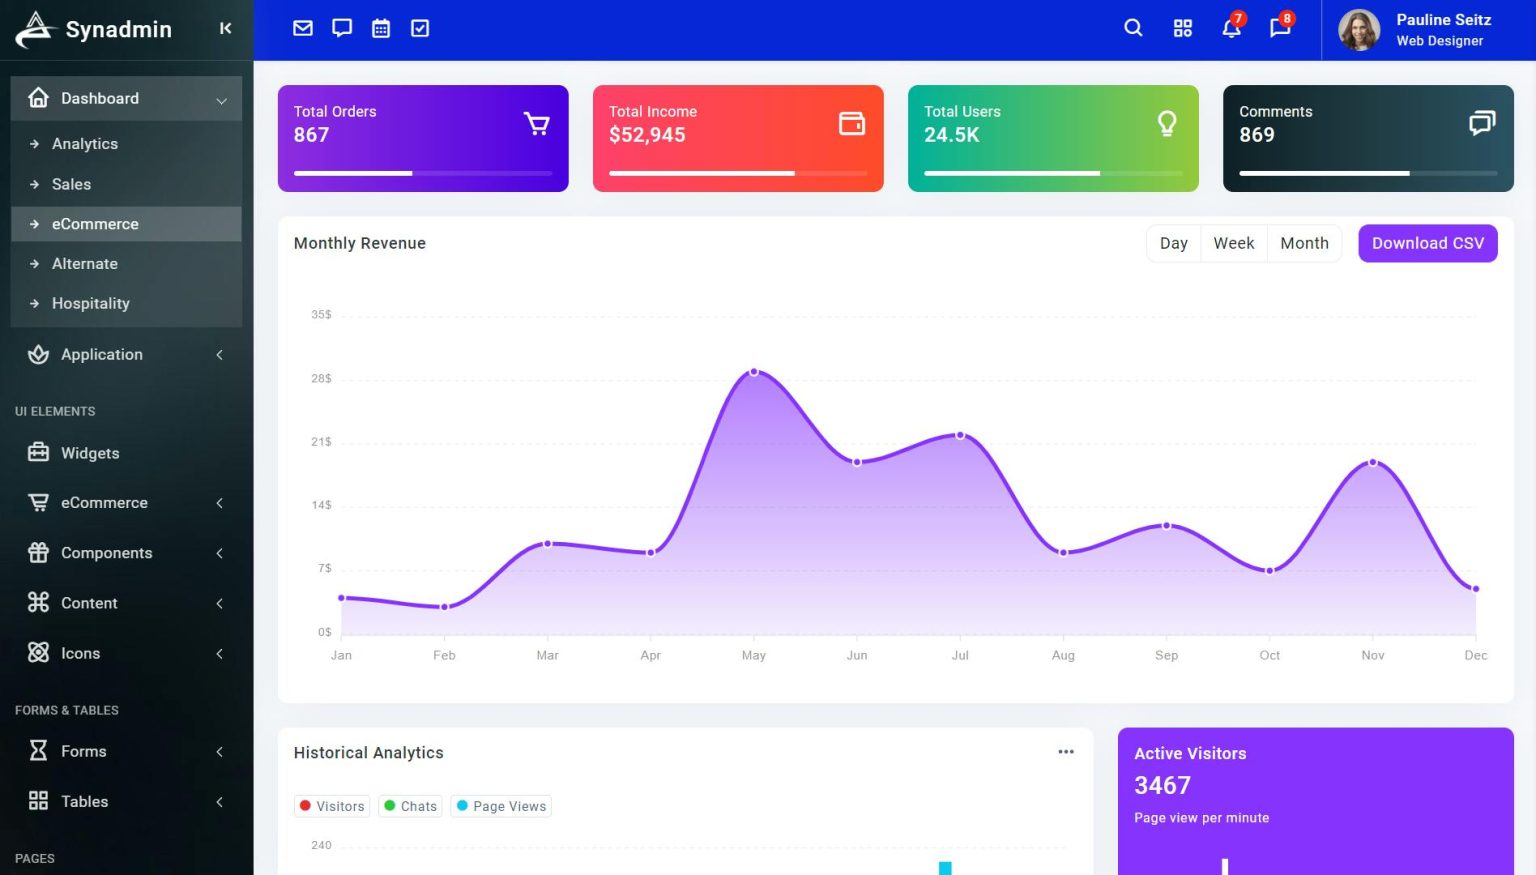Collapse the sidebar using the arrow icon
Viewport: 1536px width, 875px height.
coord(225,28)
